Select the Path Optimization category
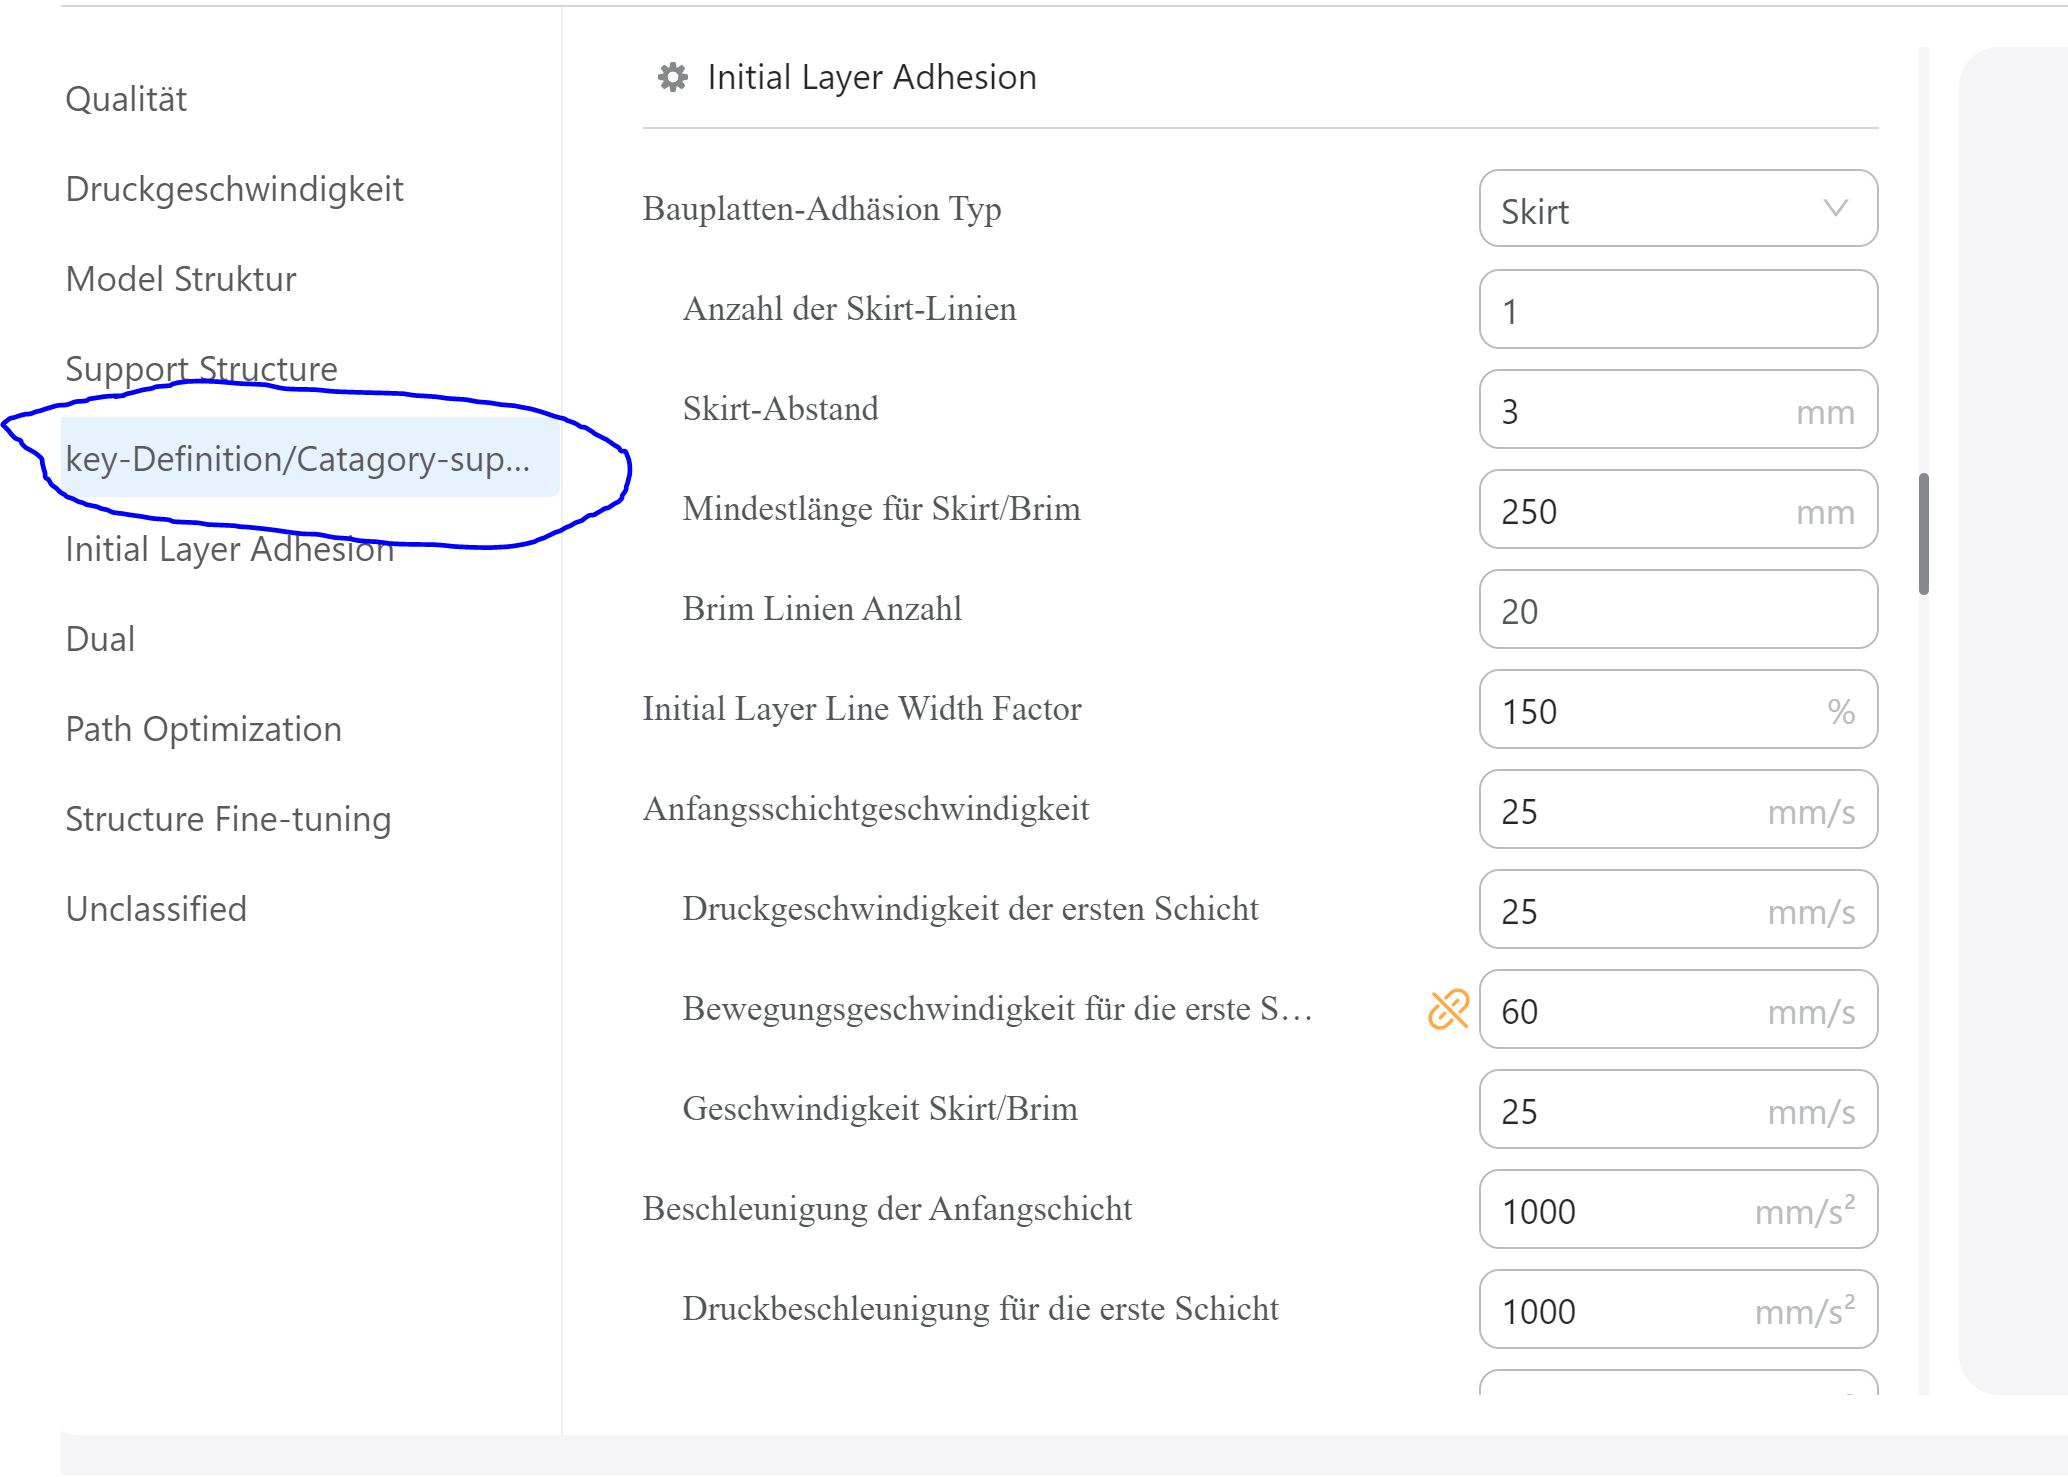Screen dimensions: 2068x1477 (x=202, y=728)
